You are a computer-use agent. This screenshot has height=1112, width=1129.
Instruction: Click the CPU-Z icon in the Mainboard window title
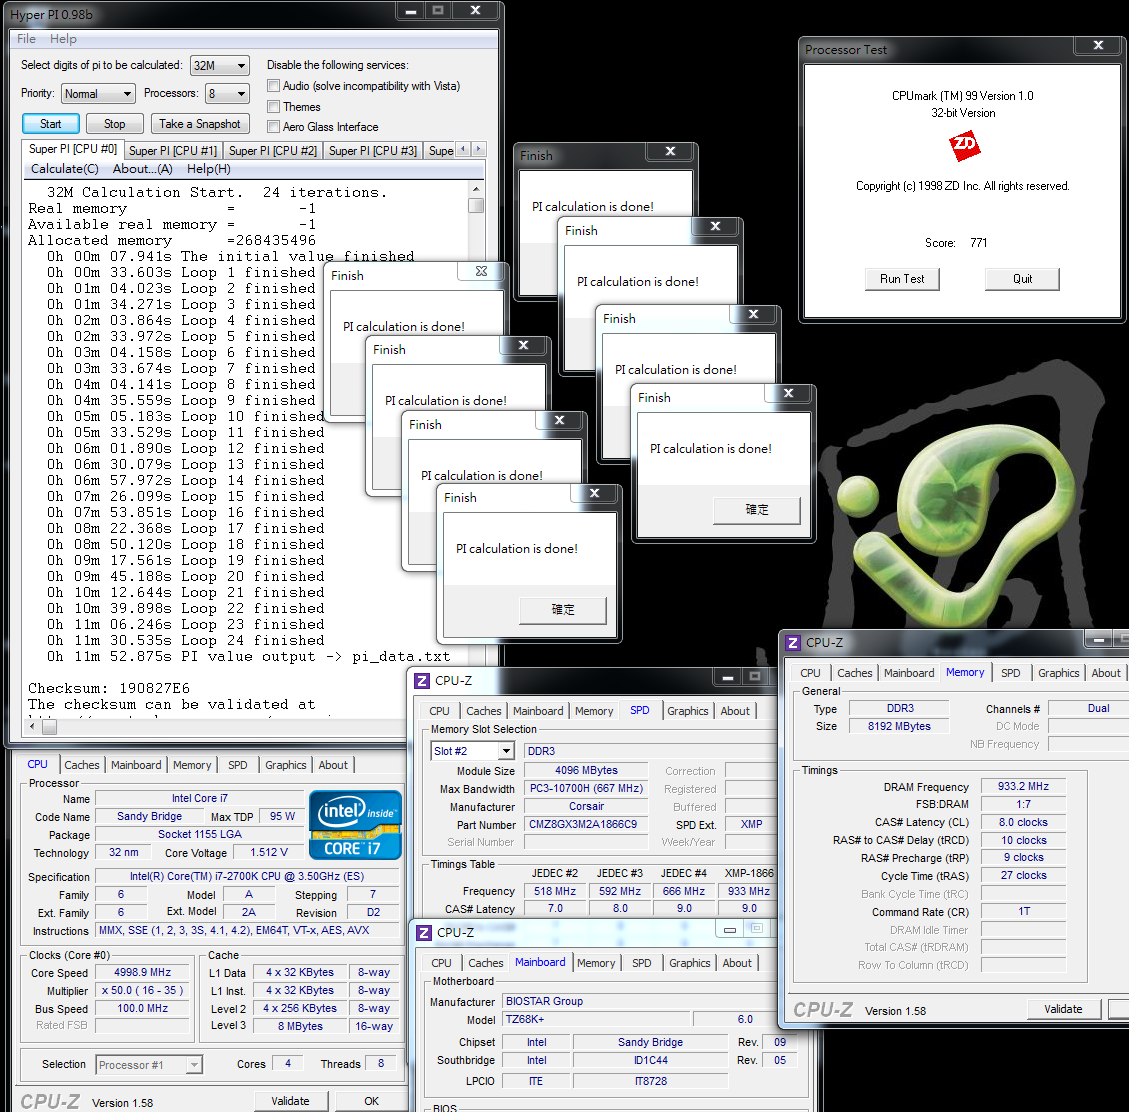[424, 933]
